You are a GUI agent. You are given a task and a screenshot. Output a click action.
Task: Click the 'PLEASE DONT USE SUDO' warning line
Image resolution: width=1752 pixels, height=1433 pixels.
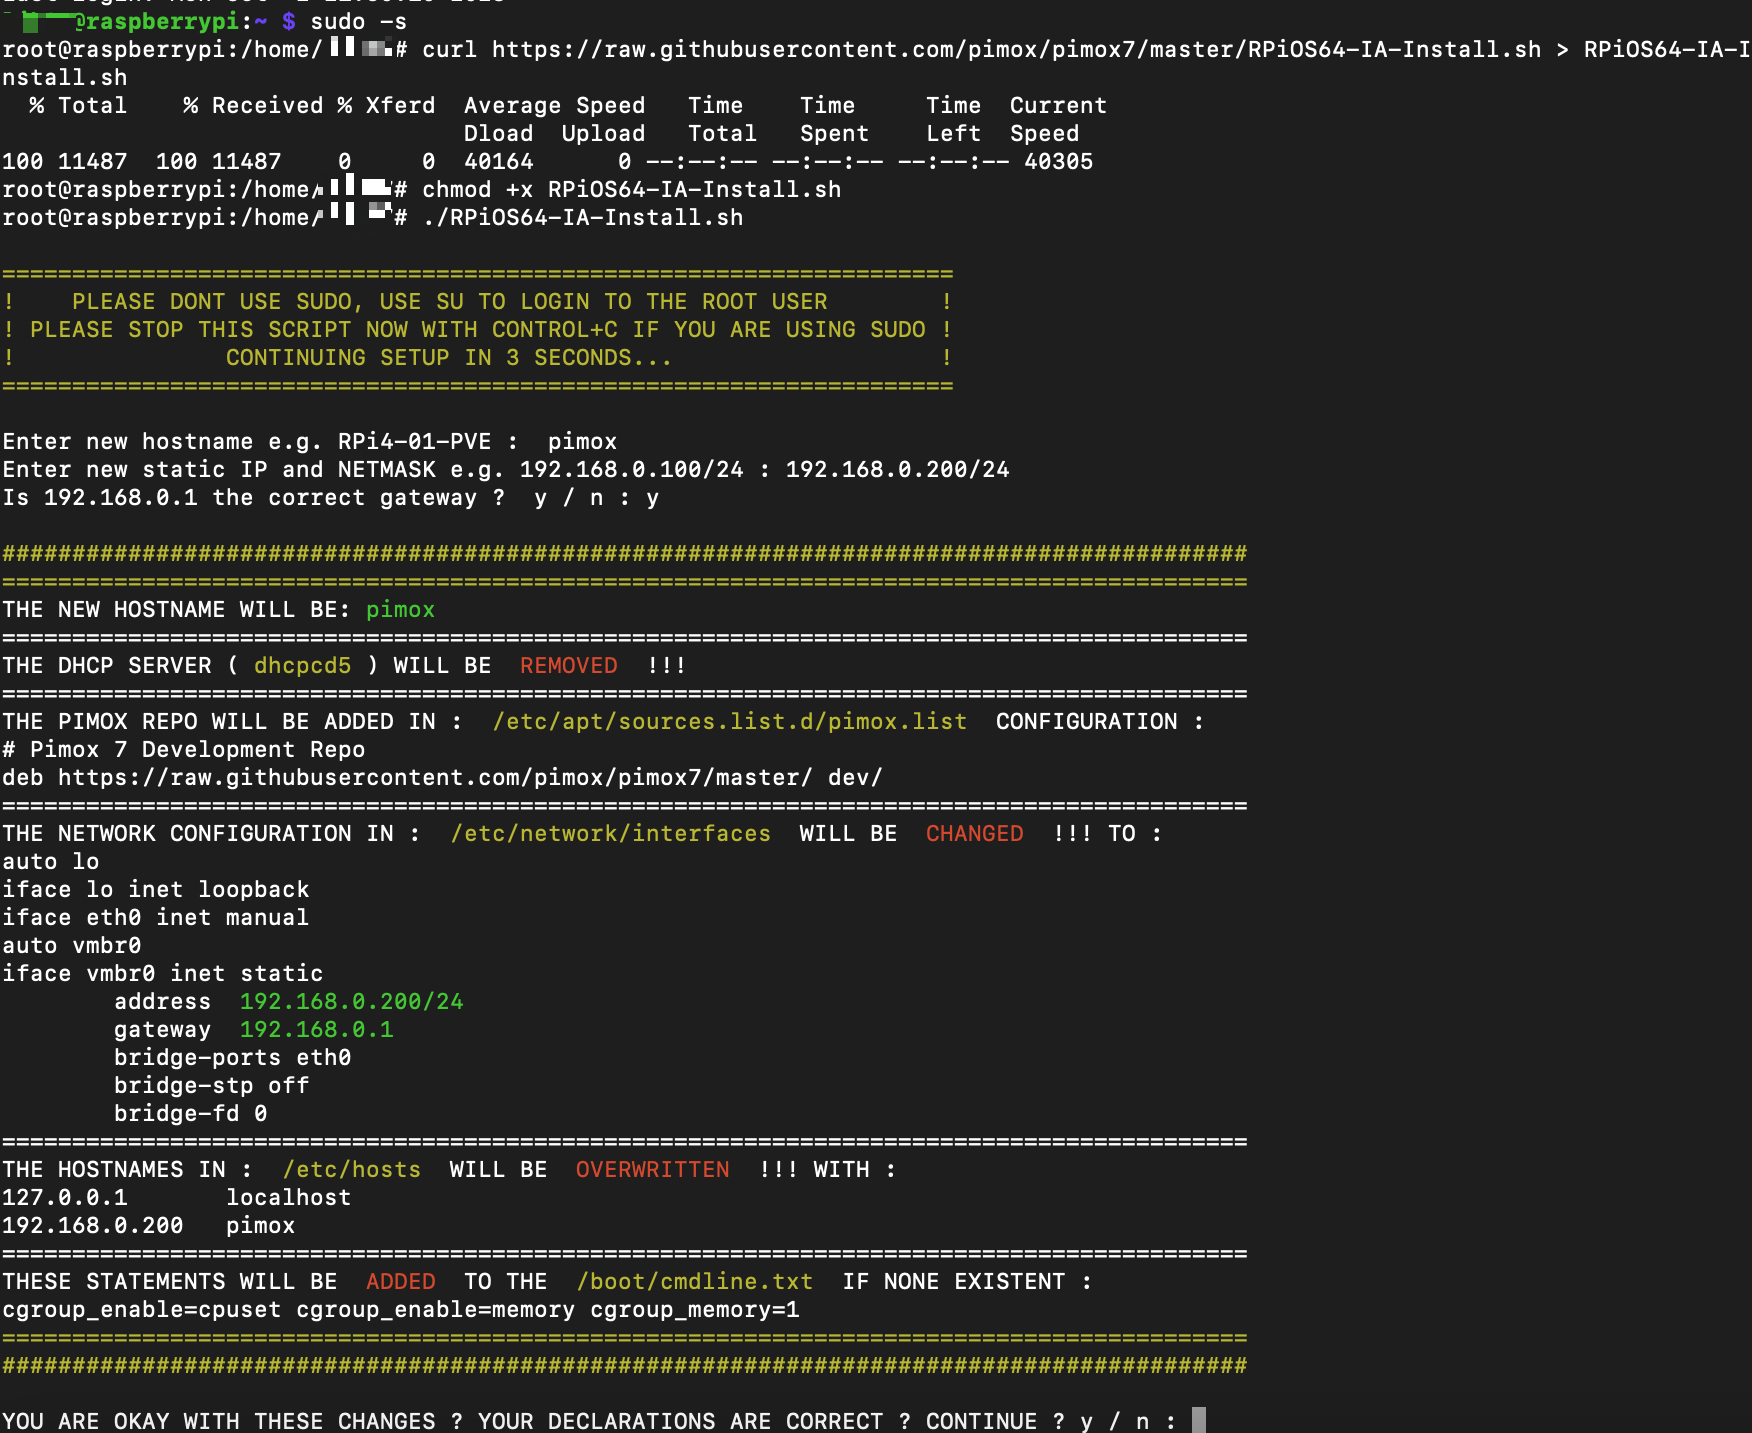[x=478, y=302]
